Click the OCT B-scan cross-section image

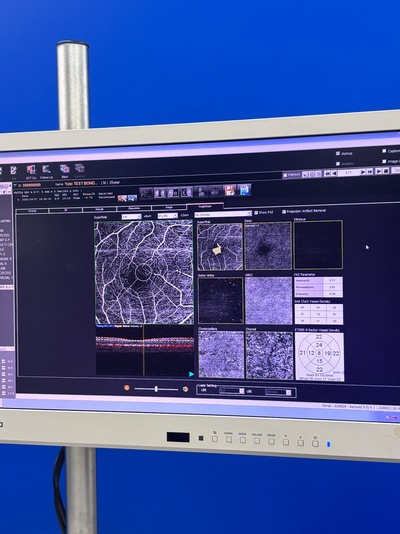pyautogui.click(x=145, y=350)
